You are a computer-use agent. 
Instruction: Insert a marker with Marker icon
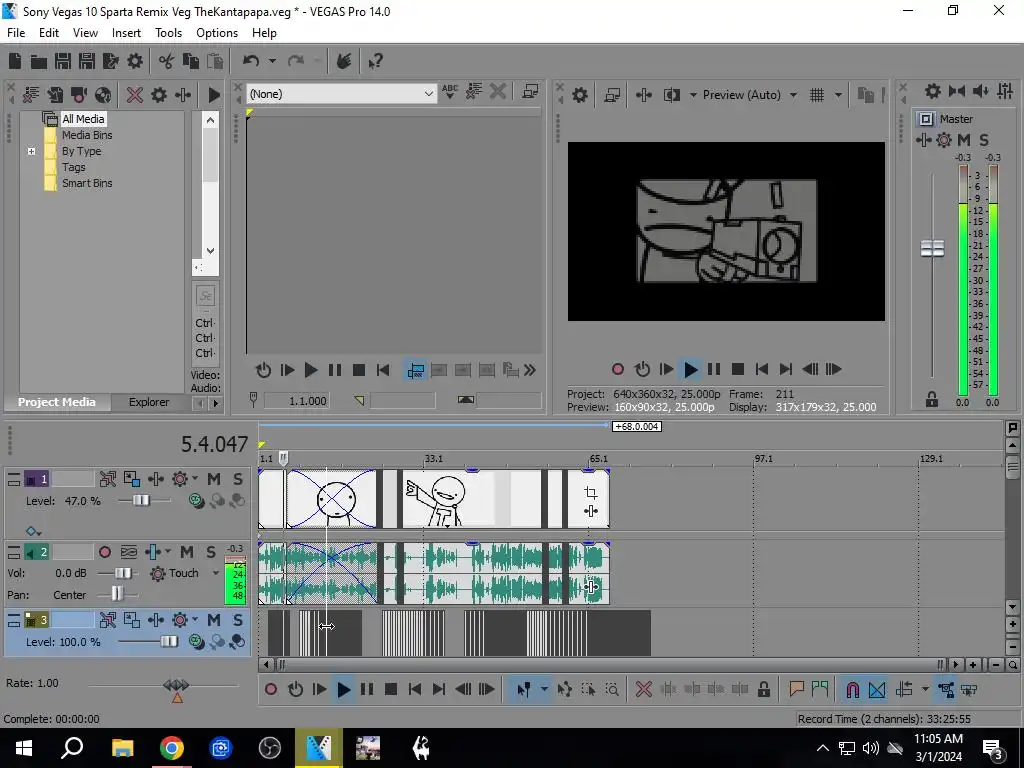pyautogui.click(x=796, y=690)
